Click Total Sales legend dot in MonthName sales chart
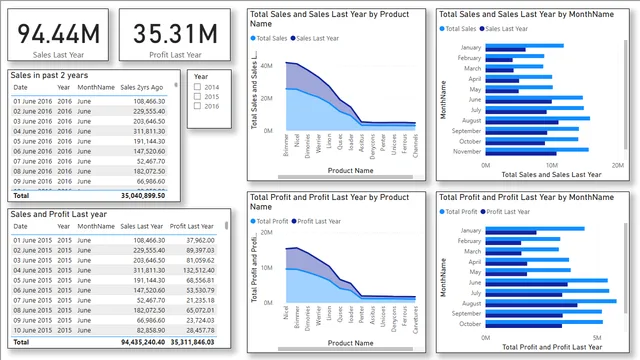 [x=442, y=29]
